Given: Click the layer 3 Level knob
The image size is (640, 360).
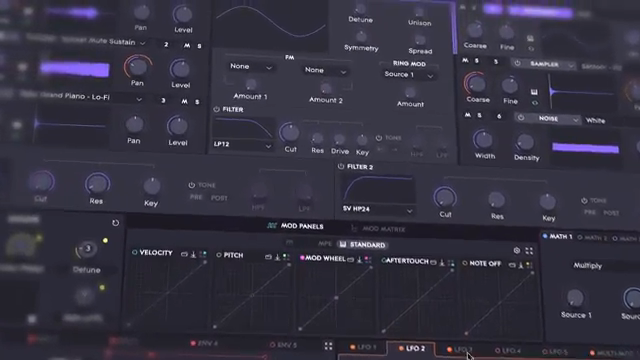Looking at the screenshot, I should [x=178, y=125].
